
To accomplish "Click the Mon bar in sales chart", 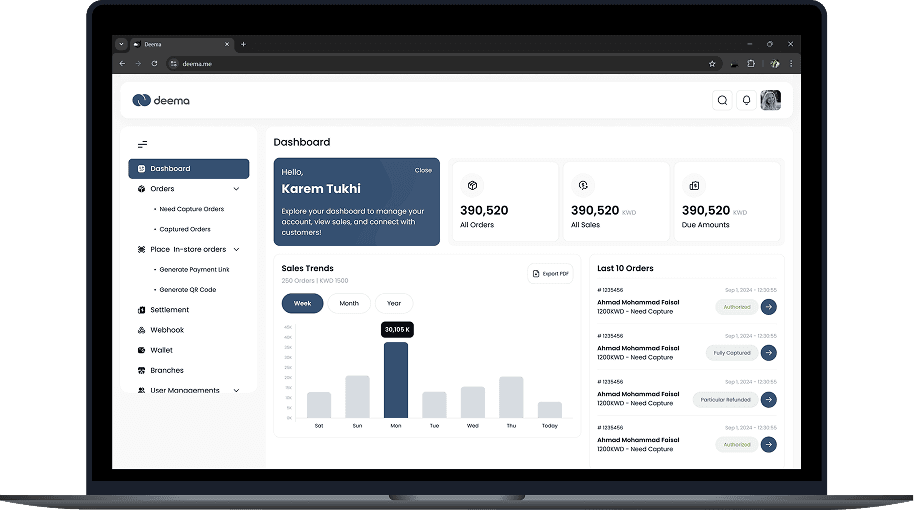I will point(395,380).
